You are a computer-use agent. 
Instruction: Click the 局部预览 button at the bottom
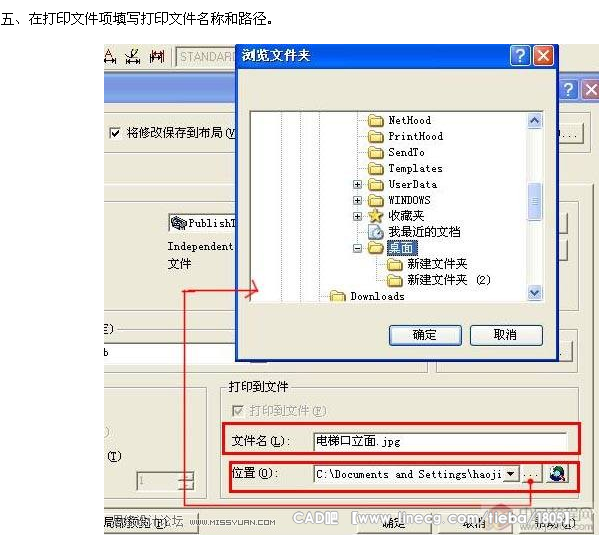pos(151,523)
